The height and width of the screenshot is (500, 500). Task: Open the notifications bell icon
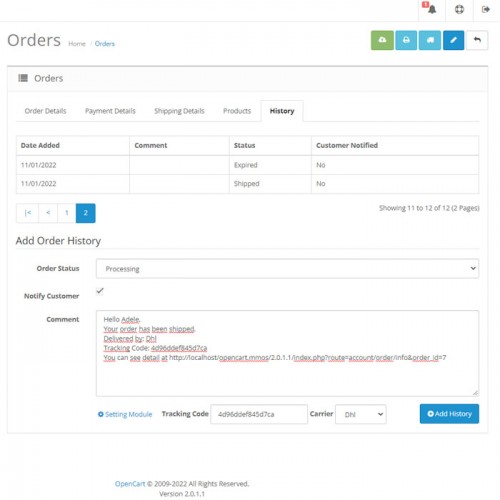(x=430, y=9)
